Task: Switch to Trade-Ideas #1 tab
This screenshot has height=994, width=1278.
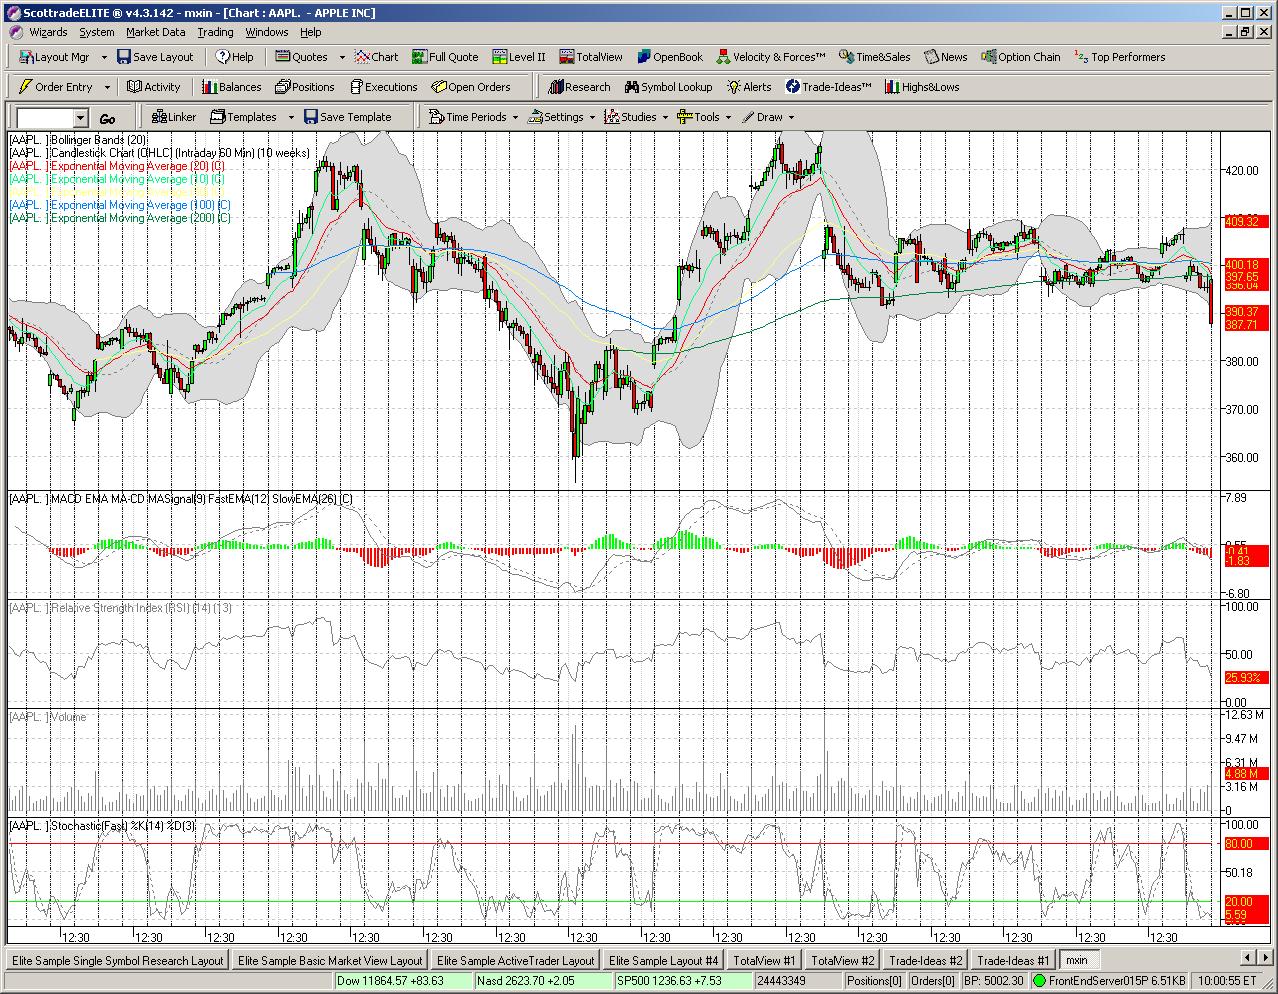Action: coord(1013,960)
